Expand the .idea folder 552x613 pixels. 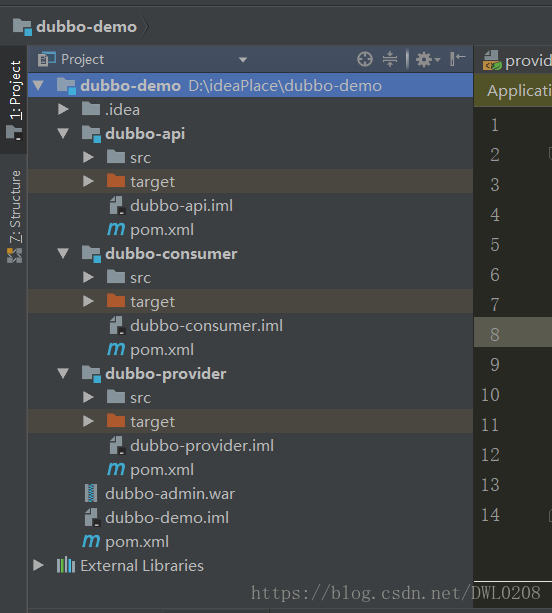point(63,109)
